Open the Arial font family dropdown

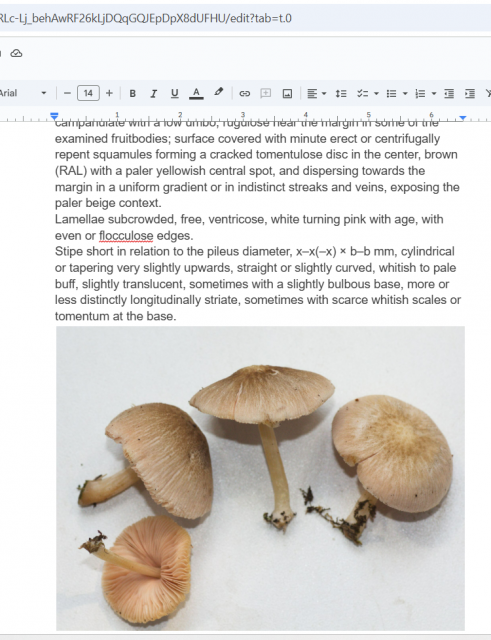22,93
